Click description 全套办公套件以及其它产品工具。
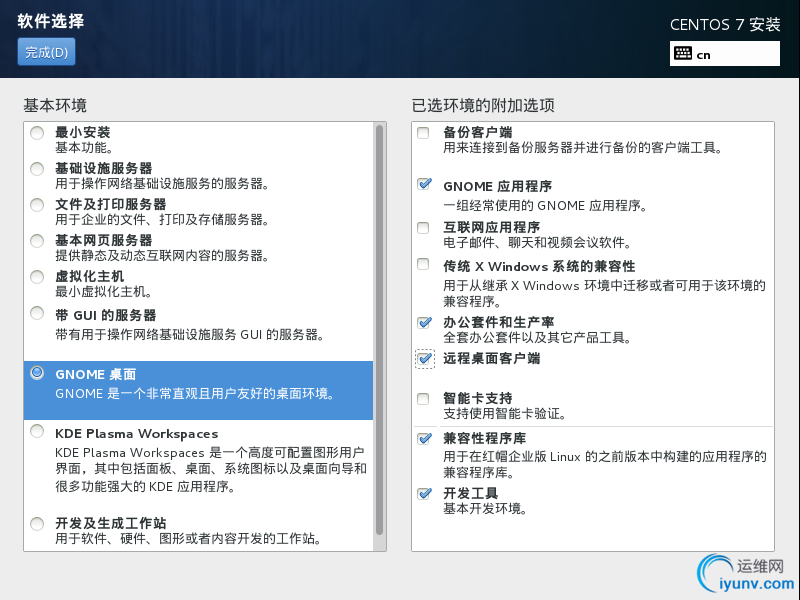 (x=538, y=338)
